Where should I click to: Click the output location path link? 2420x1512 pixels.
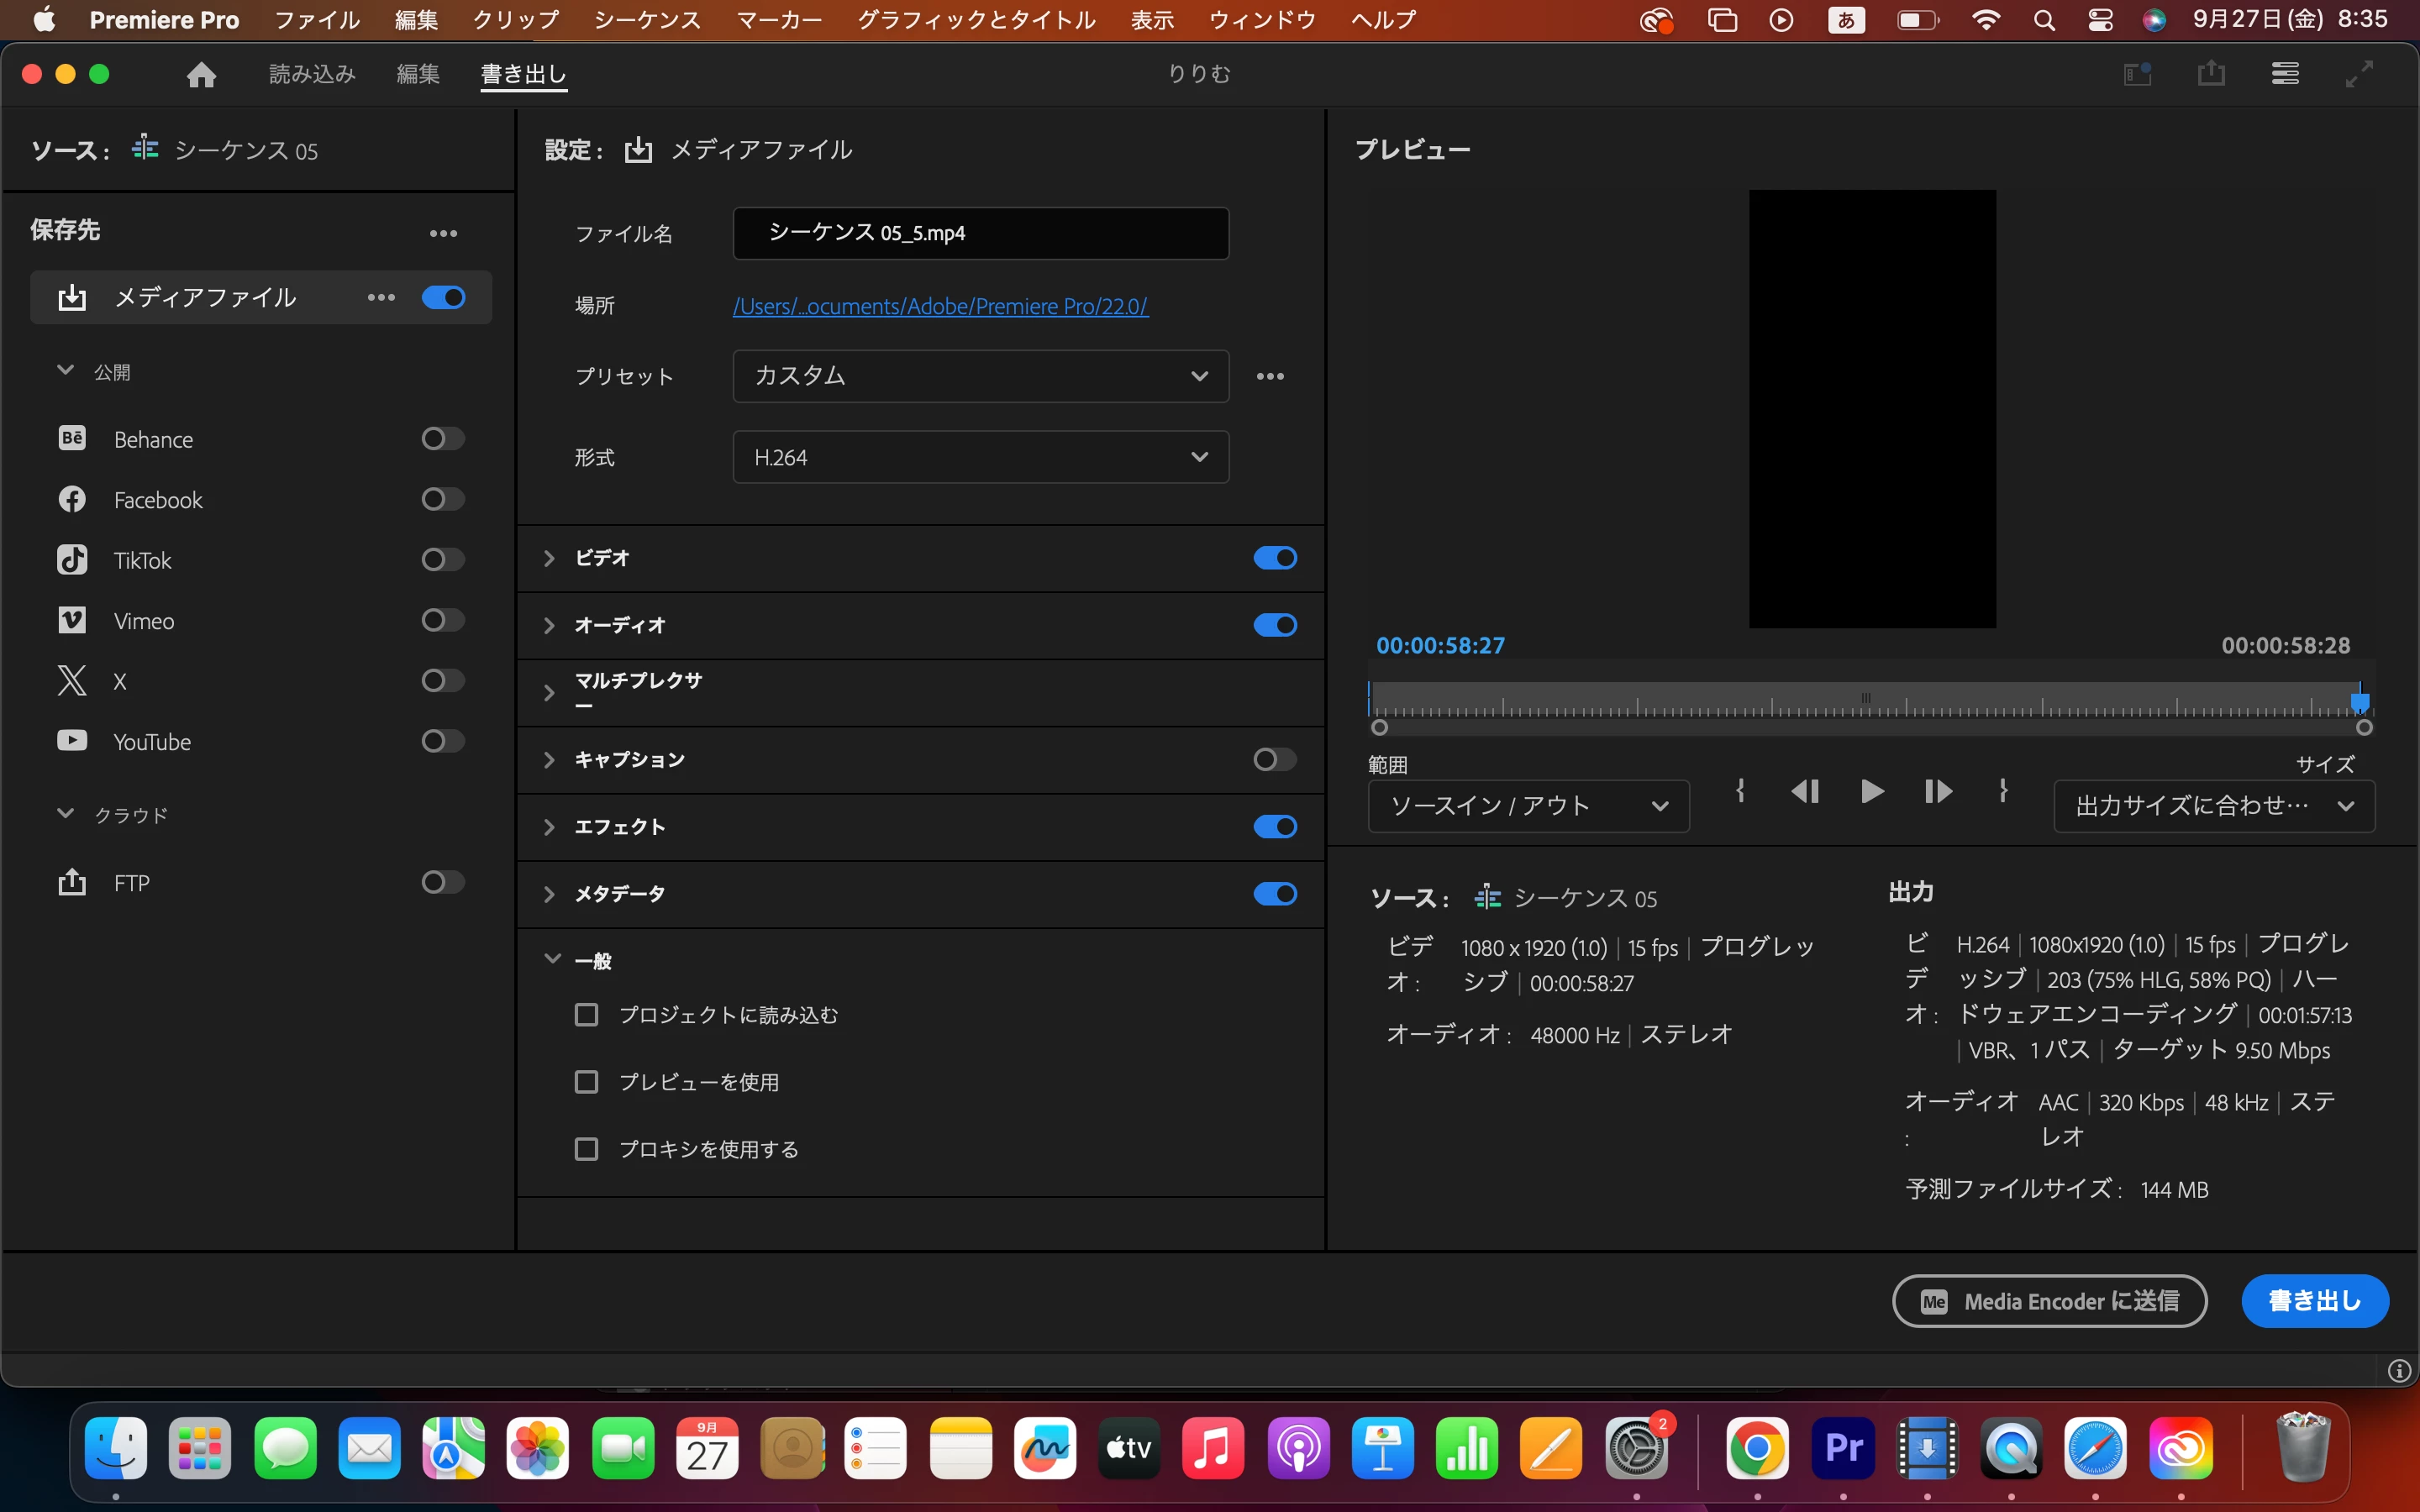pyautogui.click(x=940, y=306)
